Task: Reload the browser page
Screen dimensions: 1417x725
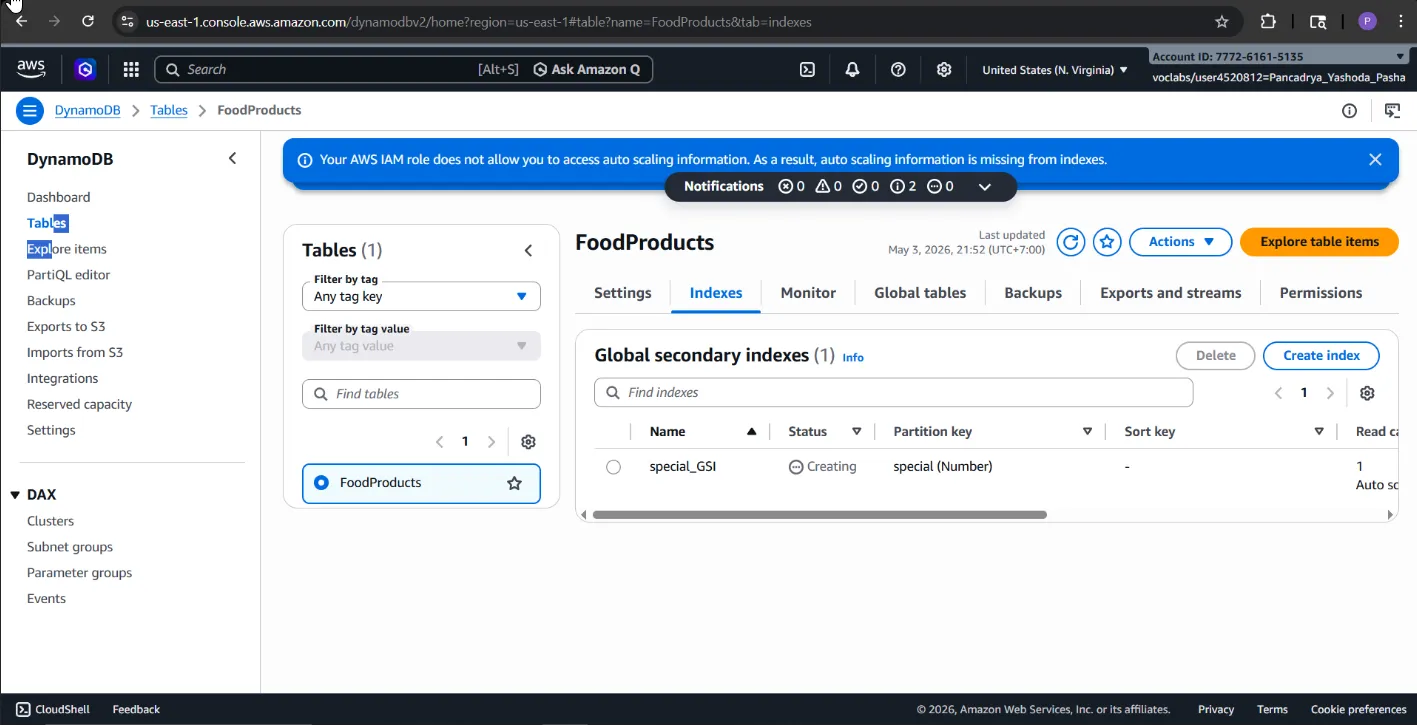Action: click(88, 21)
